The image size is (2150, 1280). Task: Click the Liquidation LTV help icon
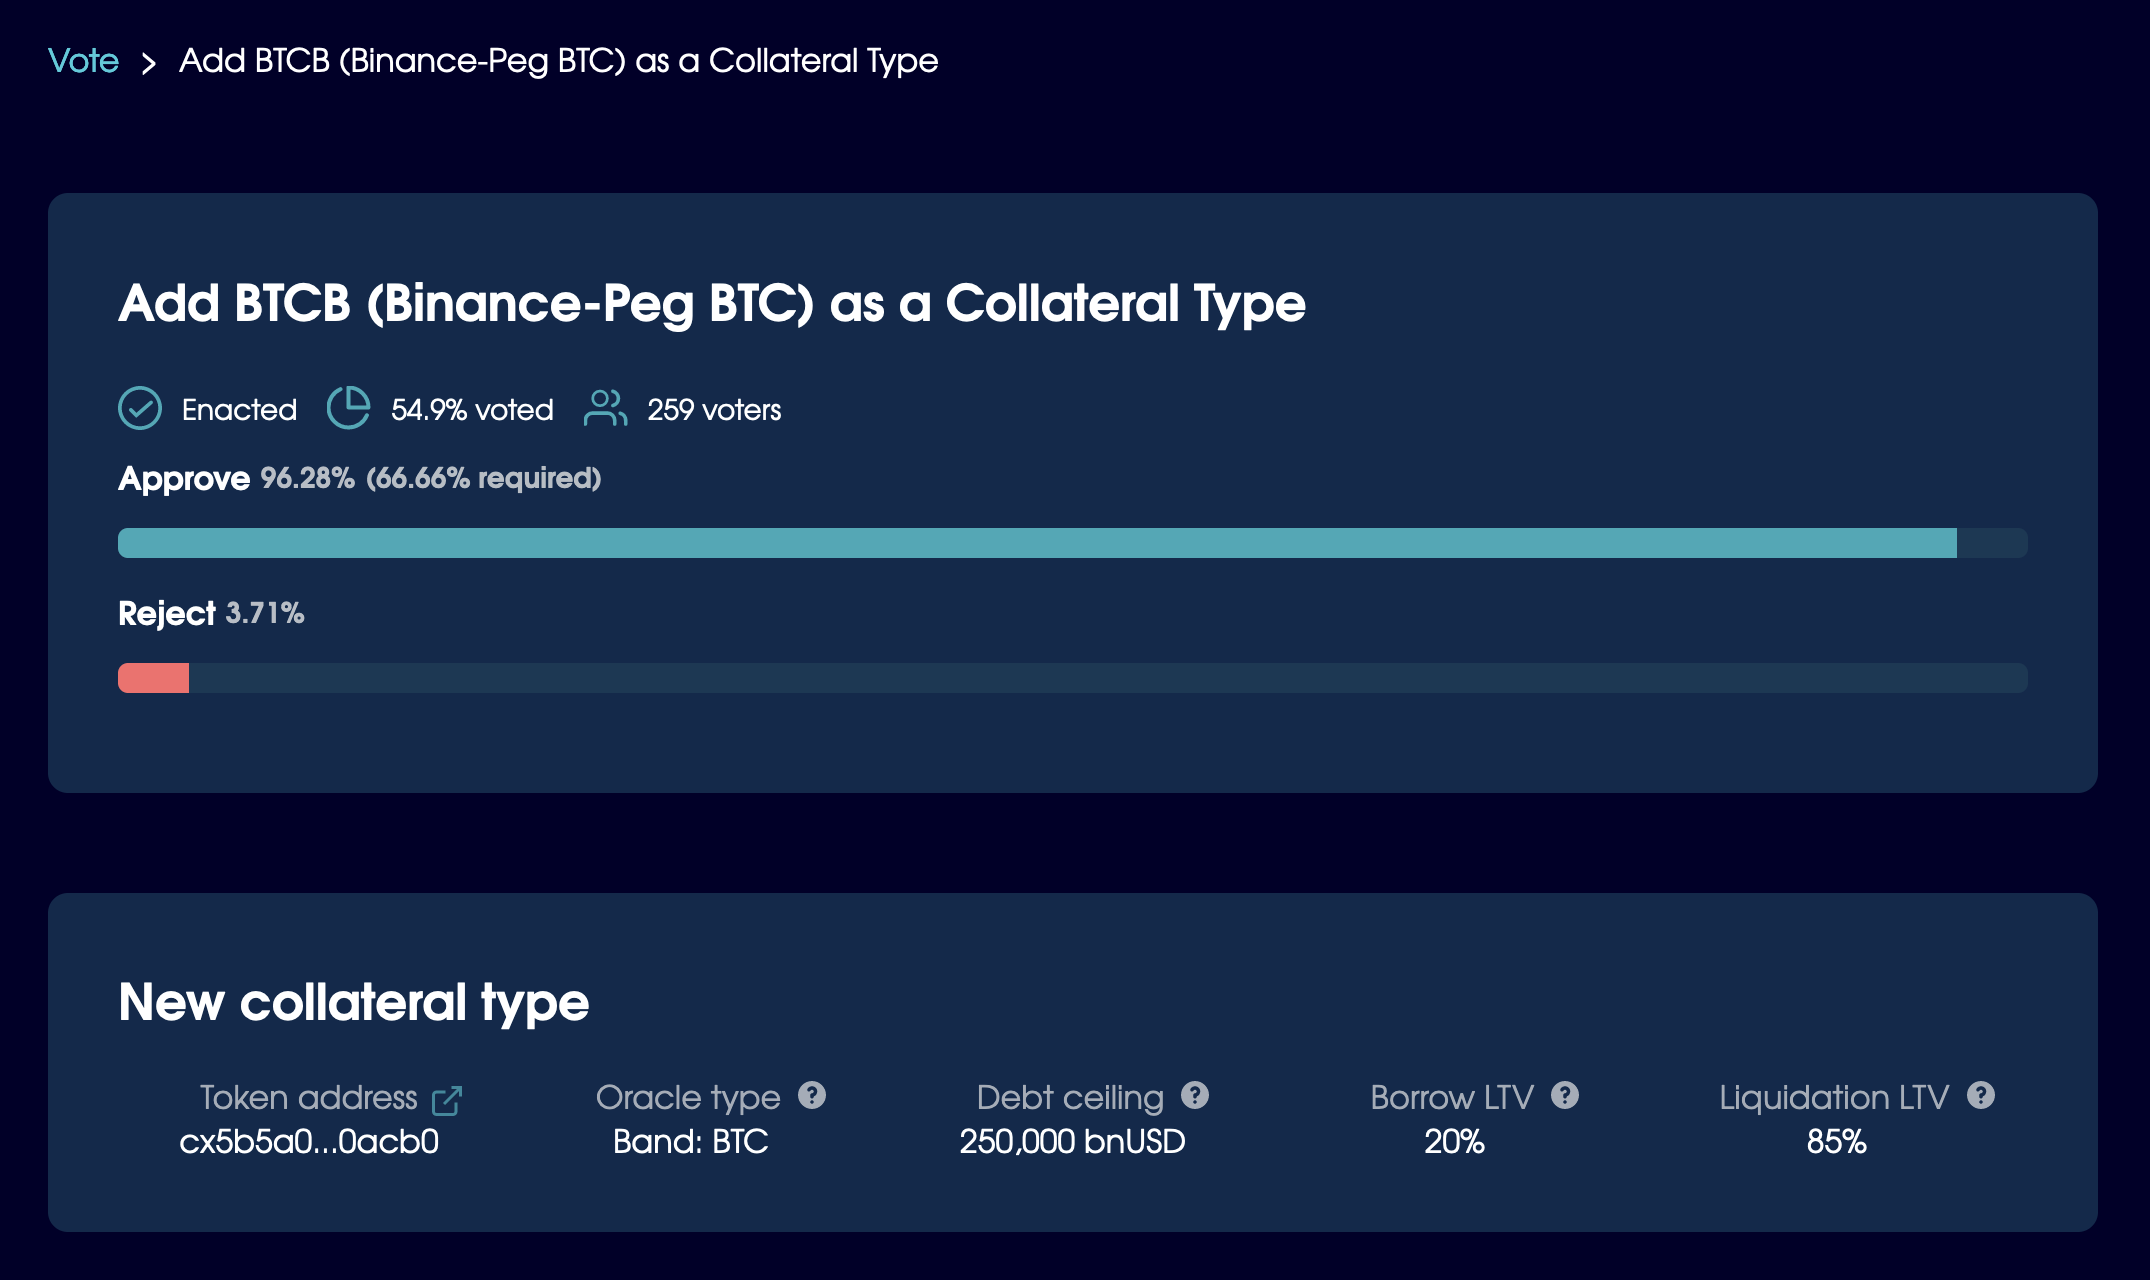pos(1981,1096)
